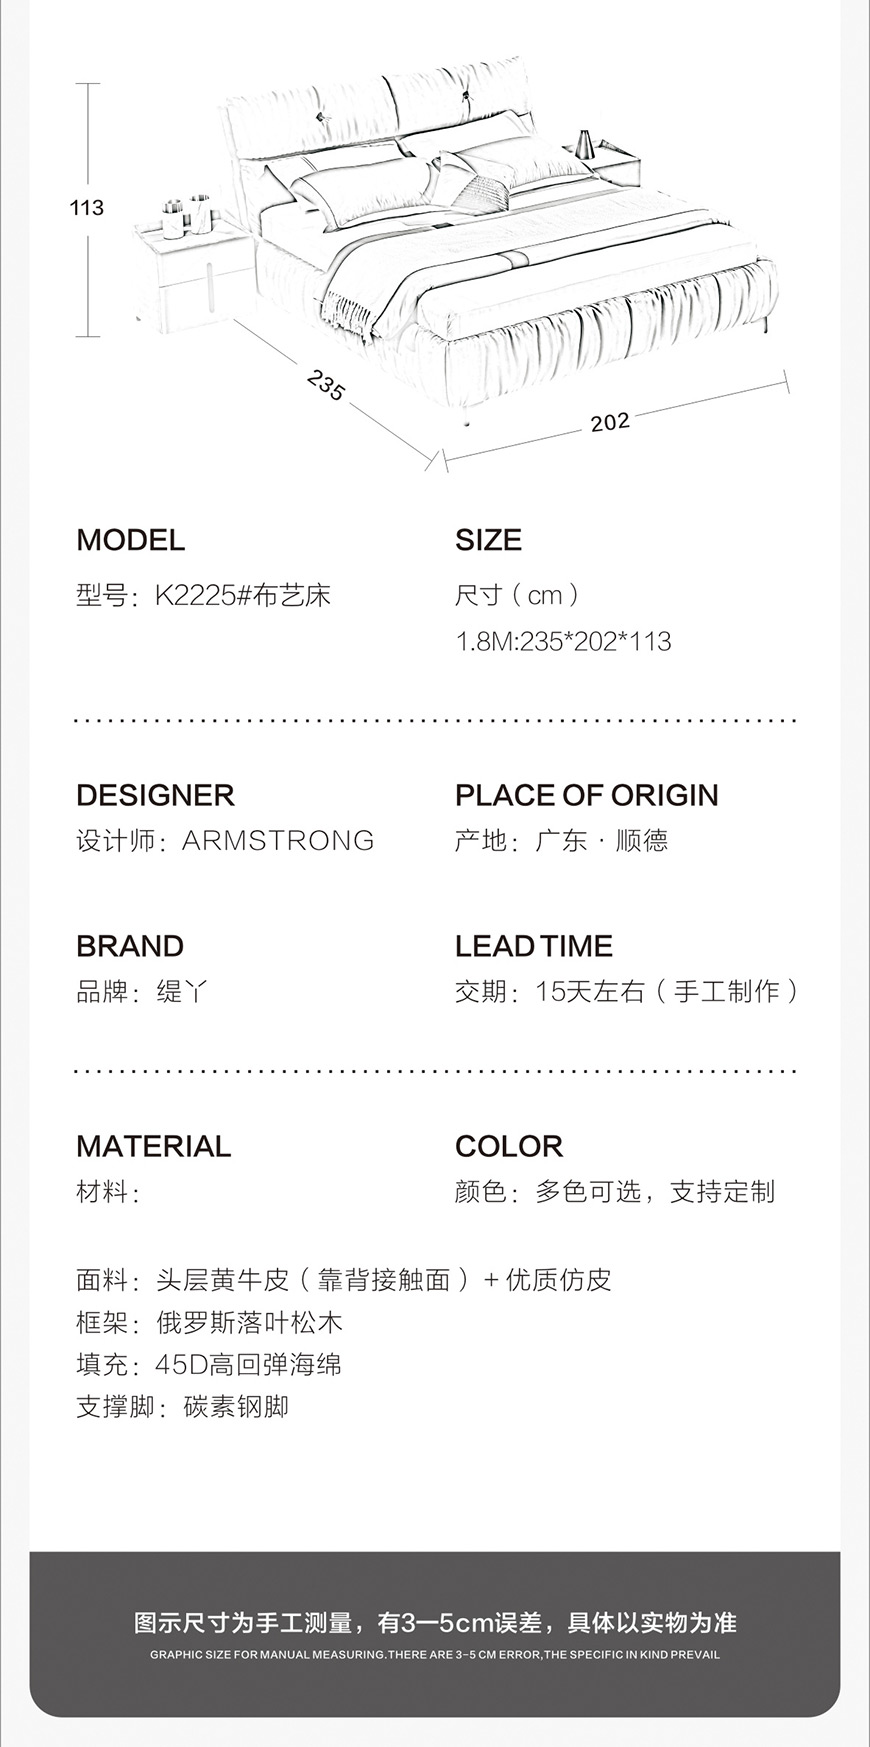Select the PLACE OF ORIGIN heading
The height and width of the screenshot is (1747, 870).
pyautogui.click(x=587, y=795)
